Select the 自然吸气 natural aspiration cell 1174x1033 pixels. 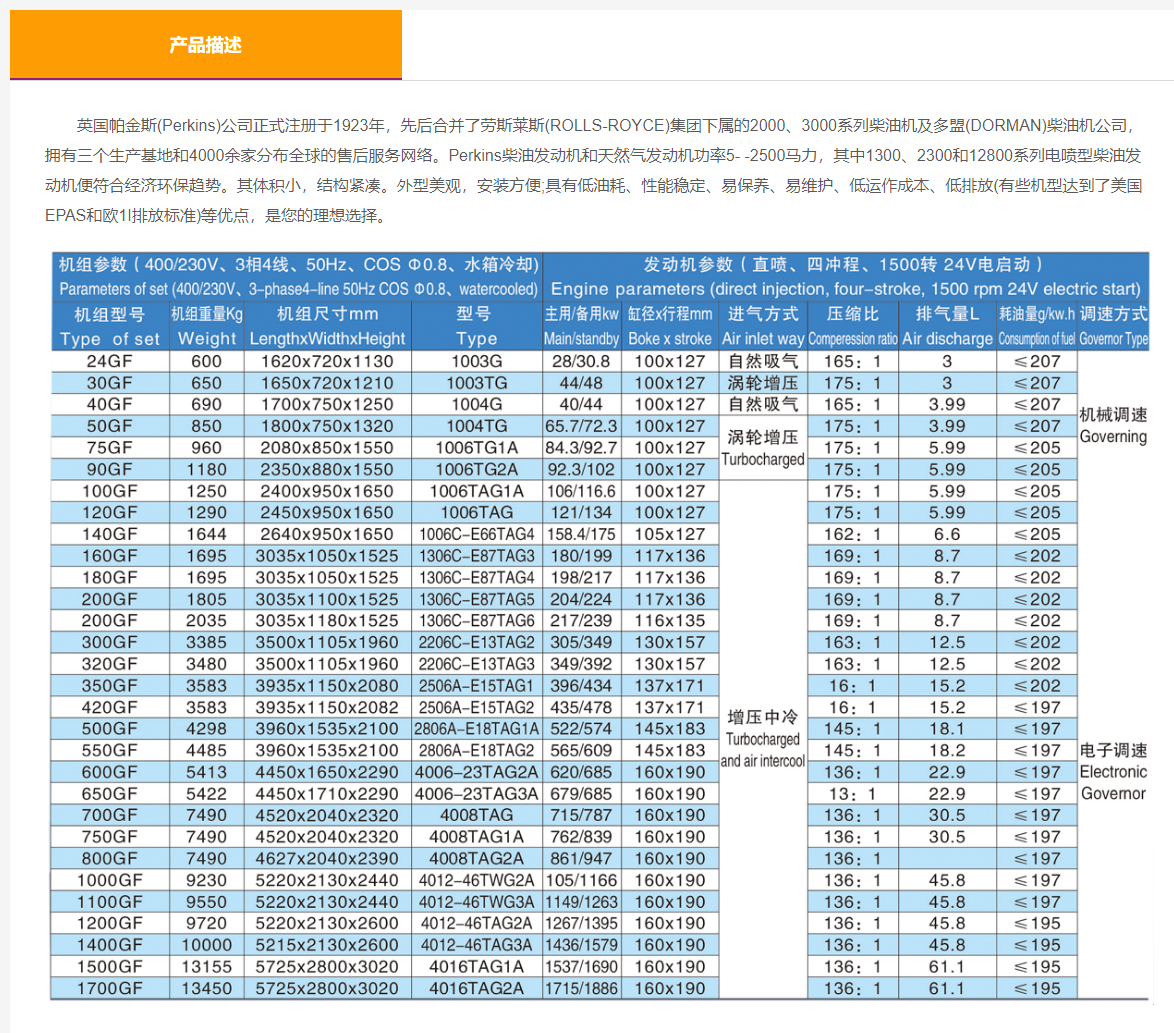(x=763, y=361)
